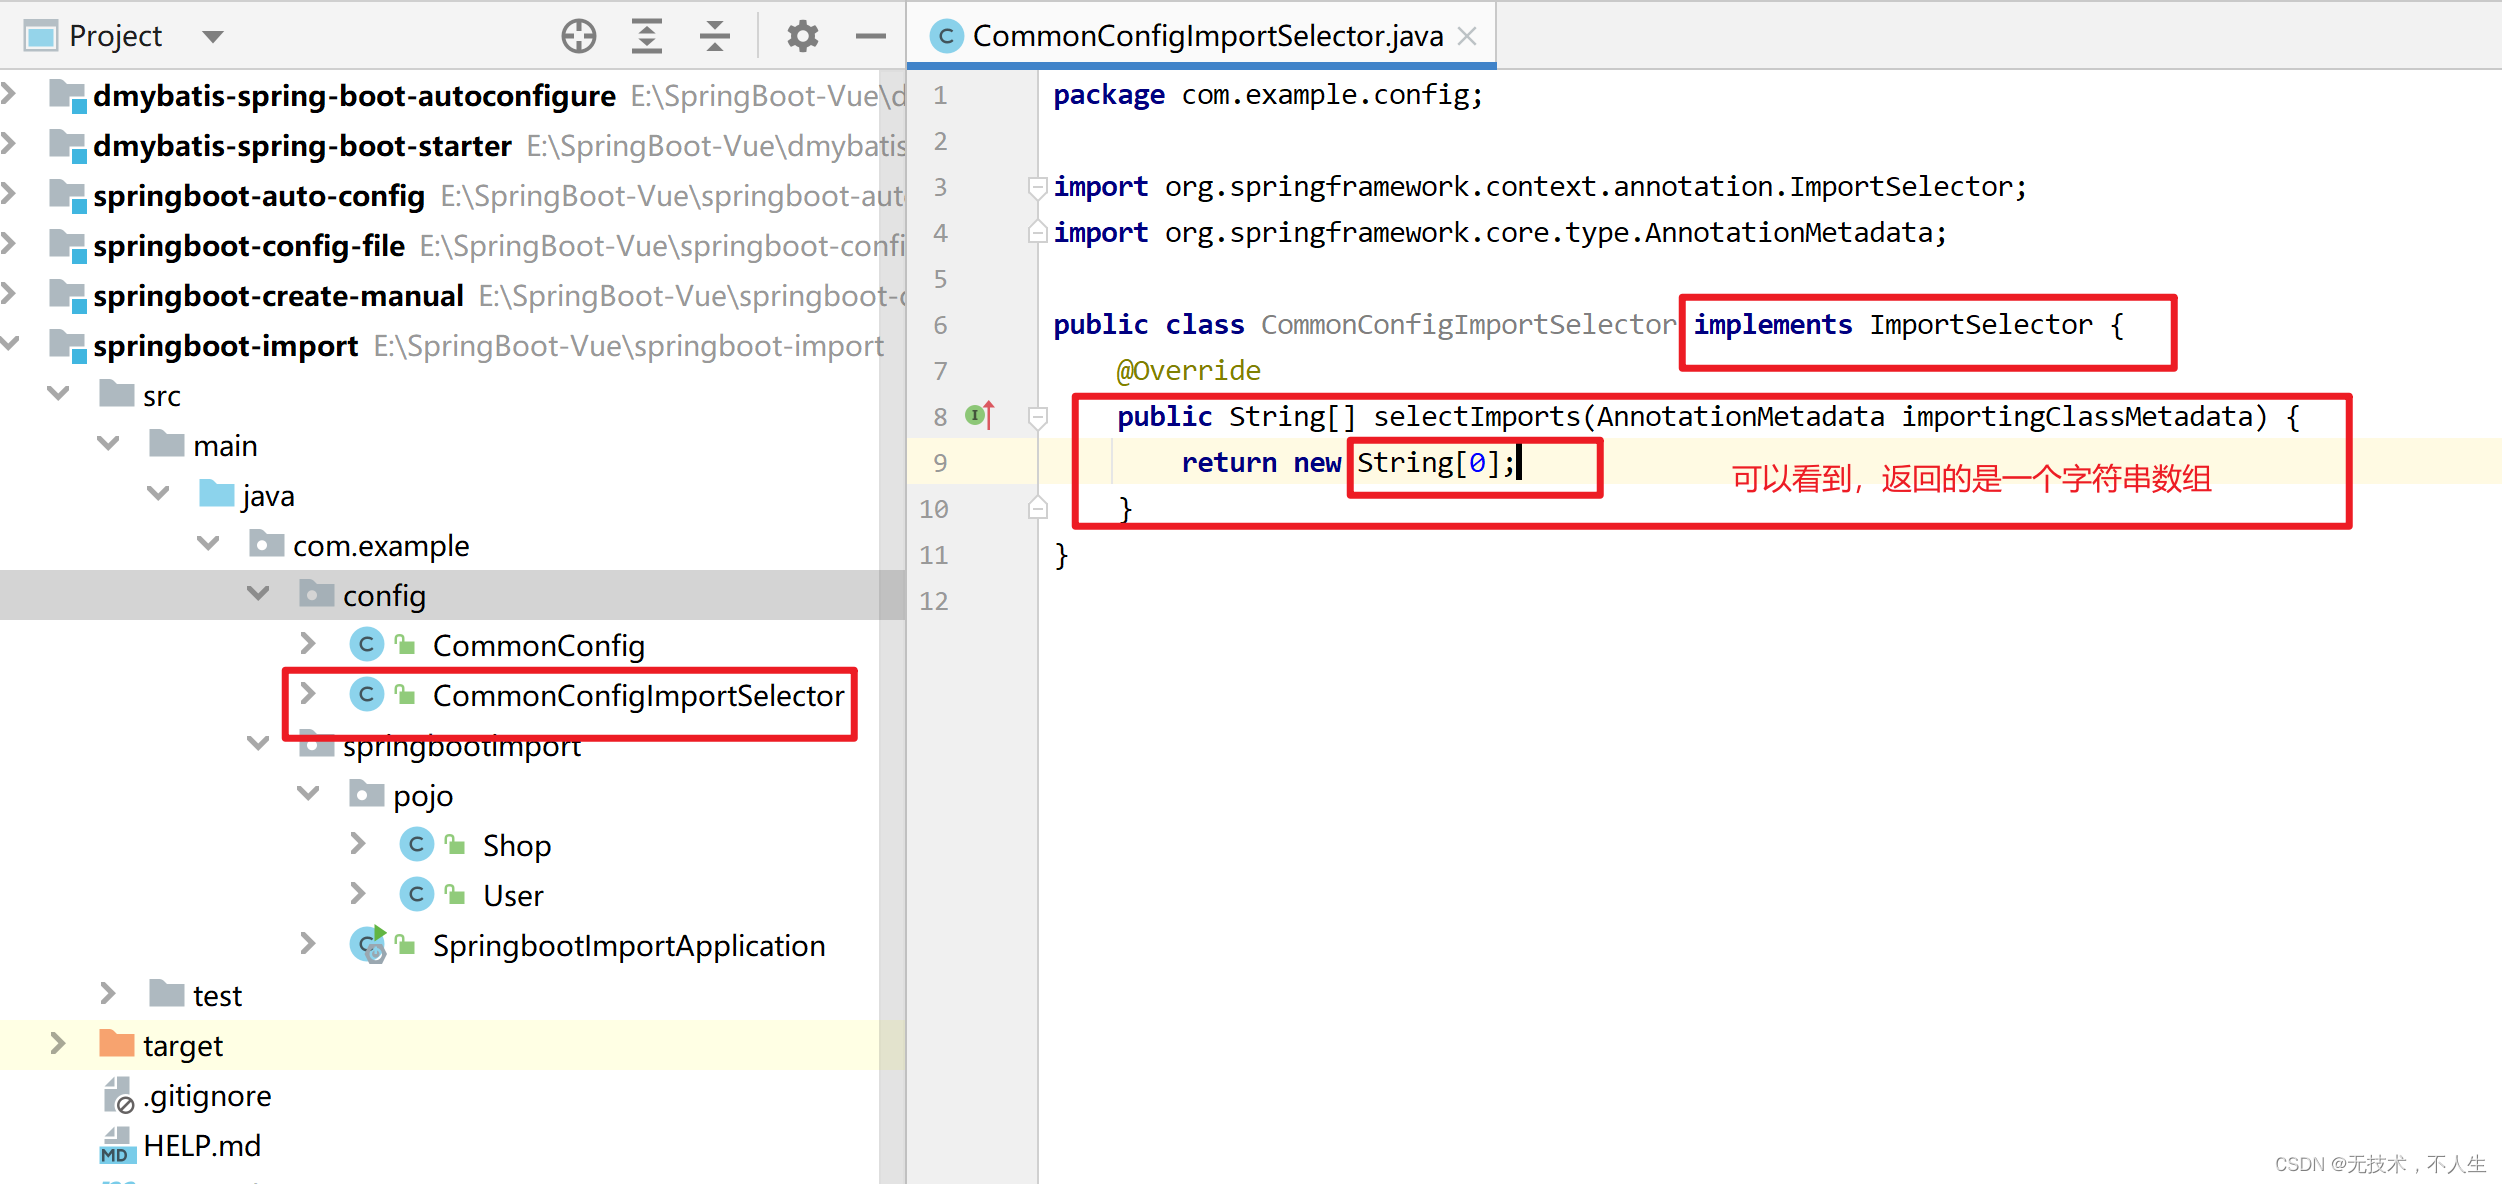Click the SpringbootImportApplication run class icon
This screenshot has height=1184, width=2502.
(x=367, y=945)
